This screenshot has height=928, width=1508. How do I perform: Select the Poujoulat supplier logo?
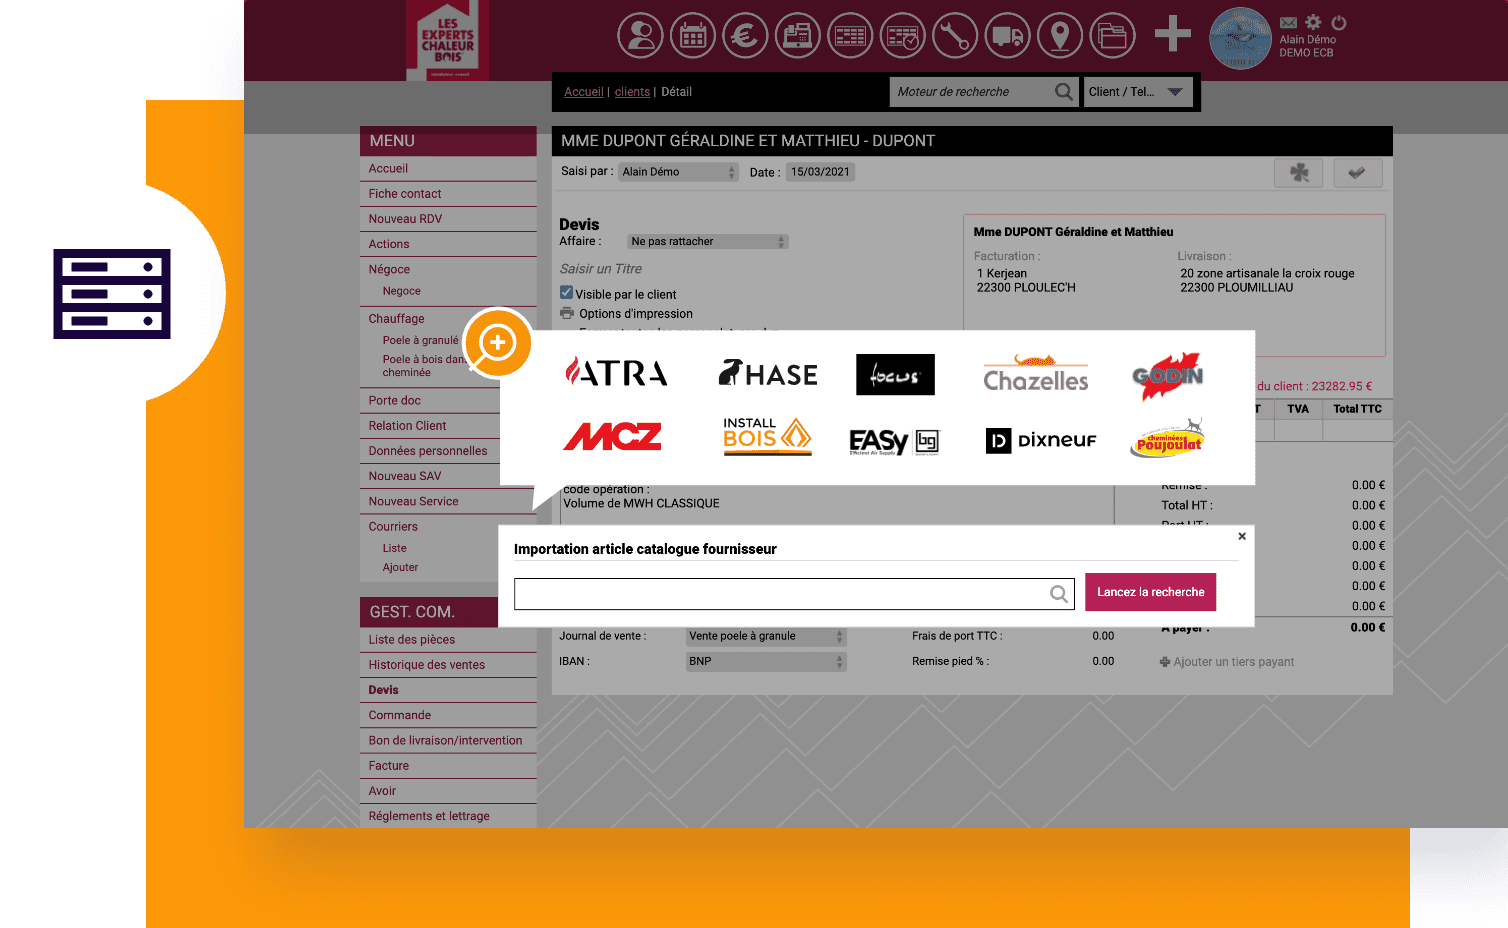(1168, 439)
